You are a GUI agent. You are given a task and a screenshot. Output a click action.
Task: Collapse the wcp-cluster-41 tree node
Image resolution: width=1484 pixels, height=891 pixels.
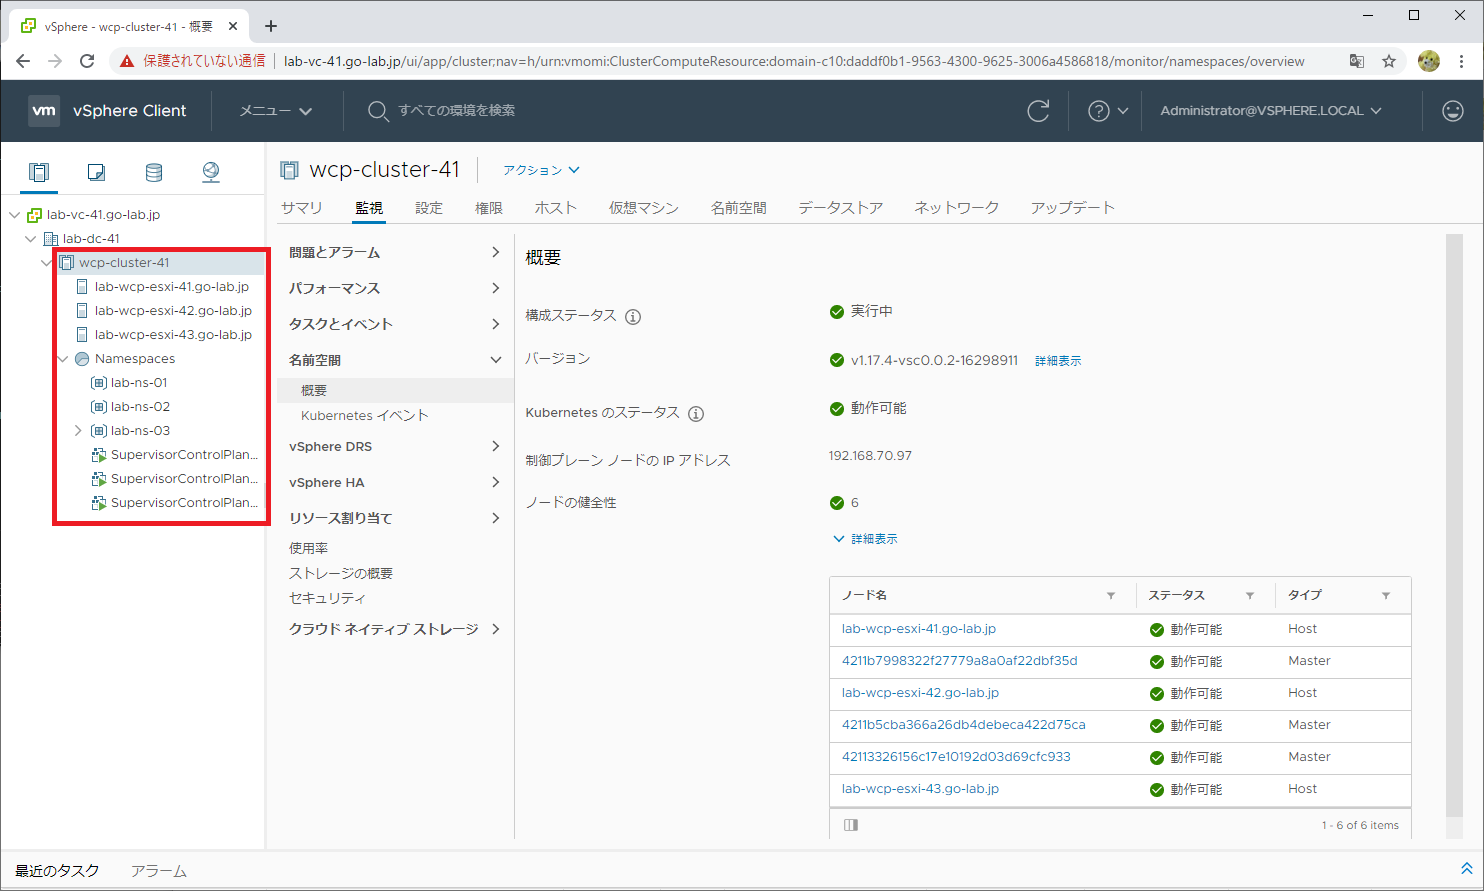click(x=46, y=263)
